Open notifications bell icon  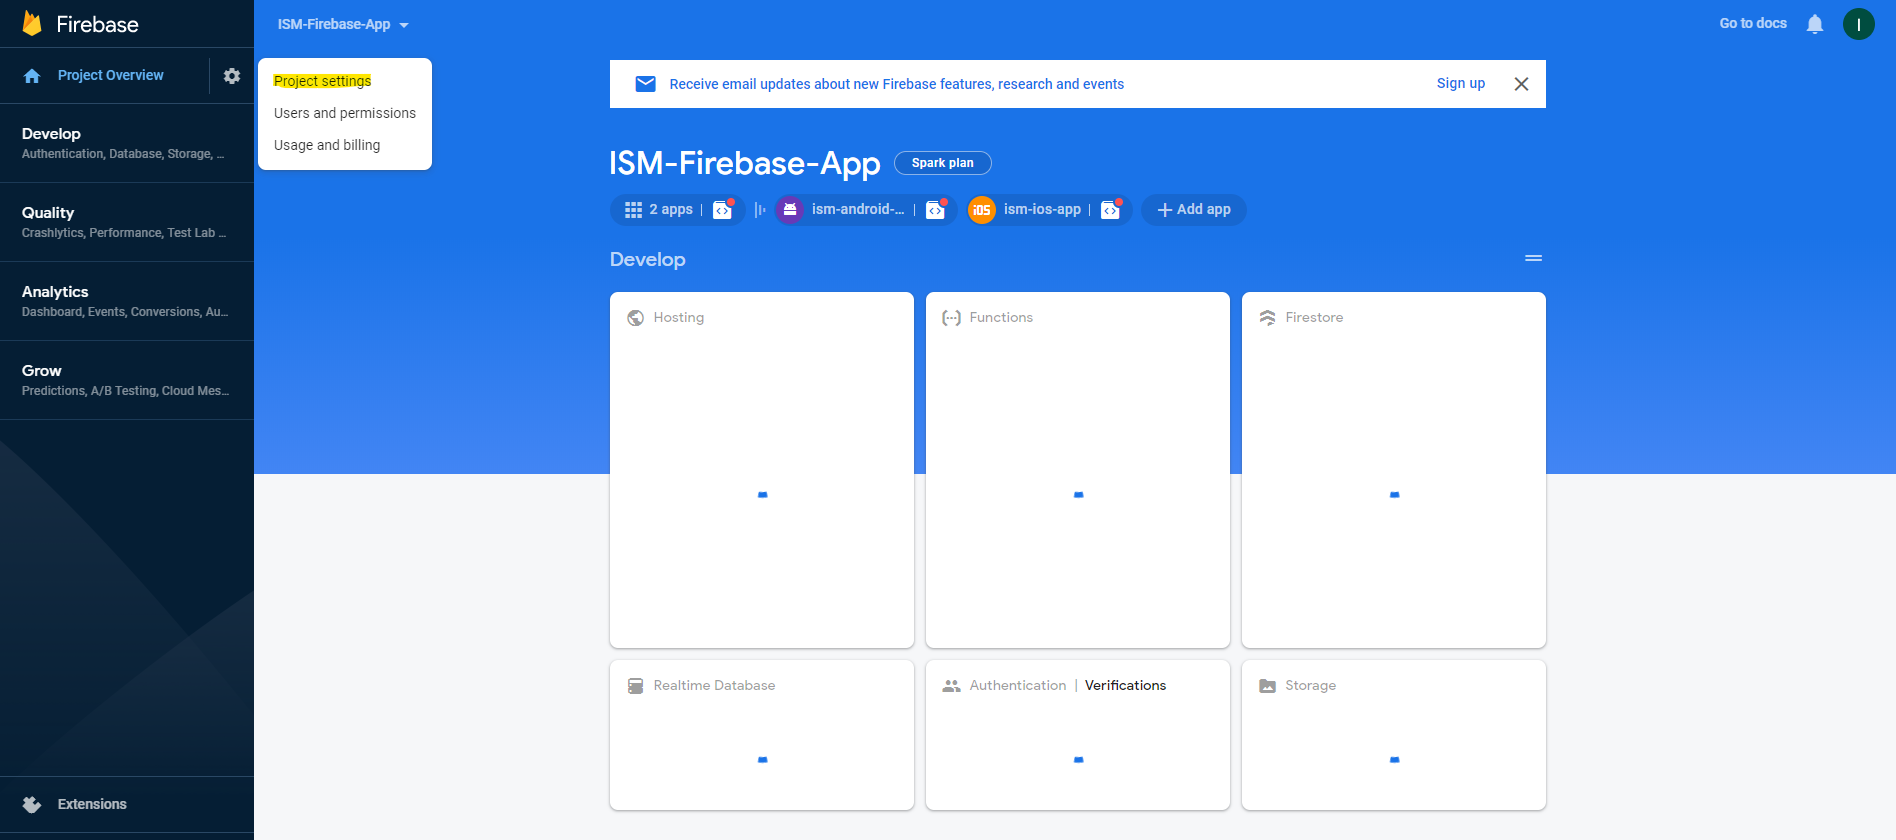(x=1815, y=24)
